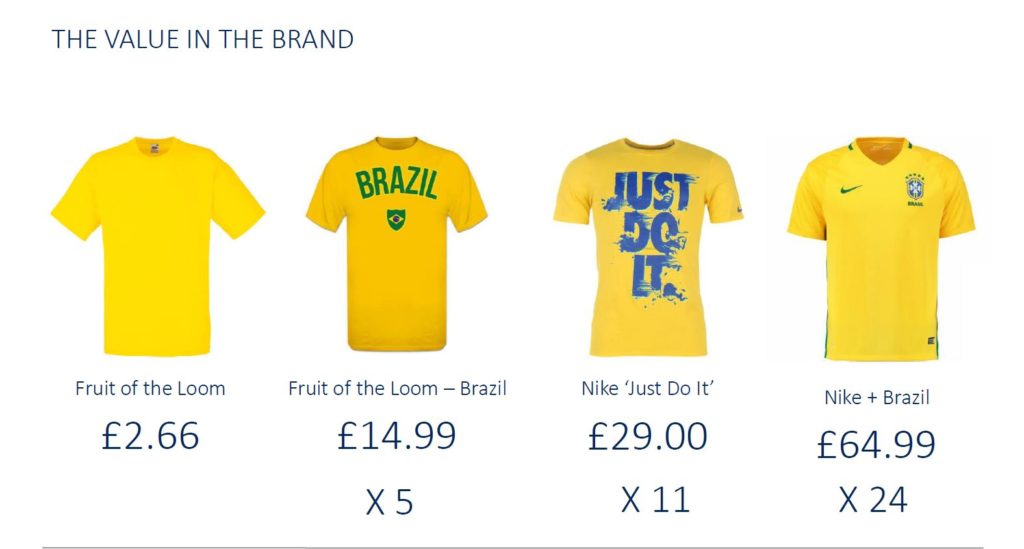This screenshot has width=1024, height=549.
Task: Click the 'Fruit of the Loom – Brazil' caption
Action: coord(397,388)
